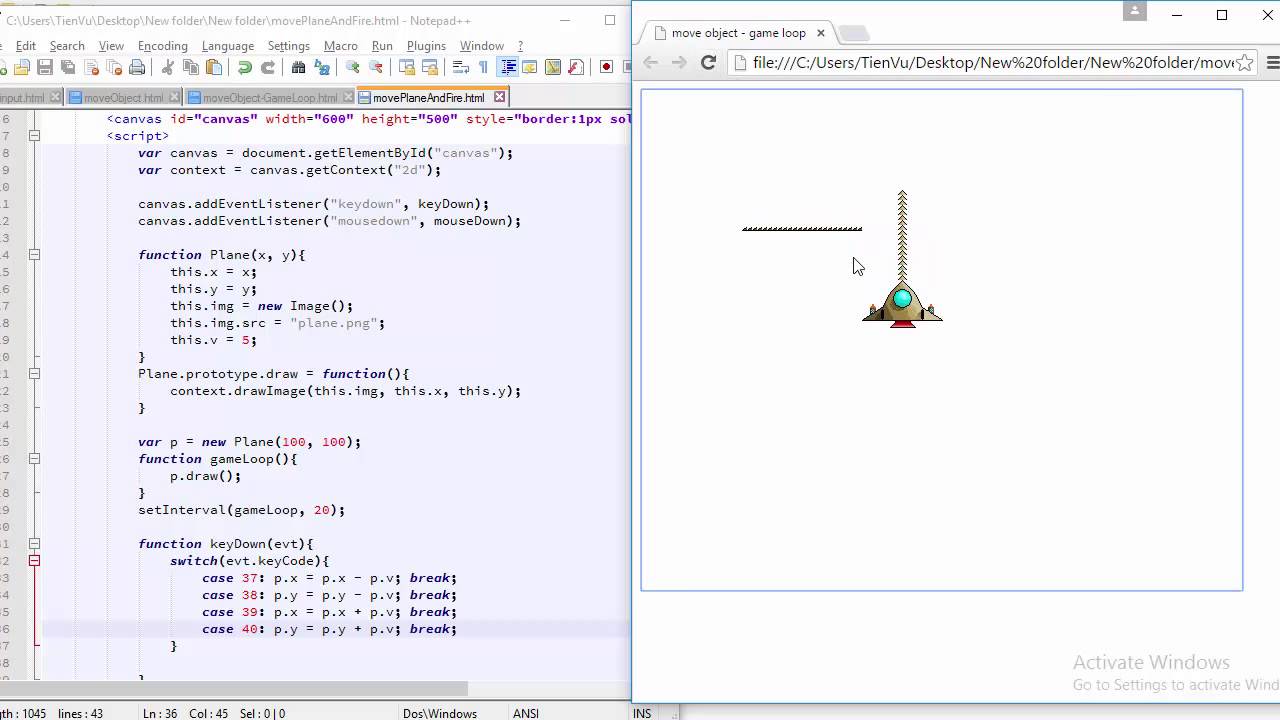The width and height of the screenshot is (1280, 720).
Task: Open the Run menu
Action: tap(382, 46)
